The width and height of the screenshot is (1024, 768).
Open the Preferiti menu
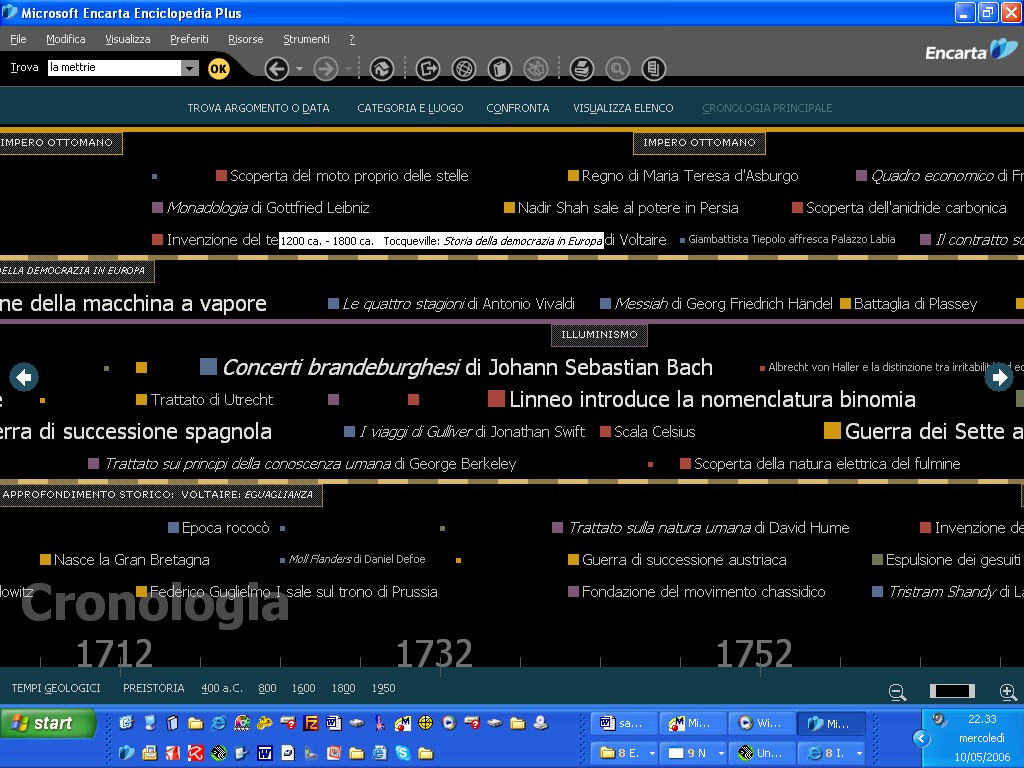(189, 39)
